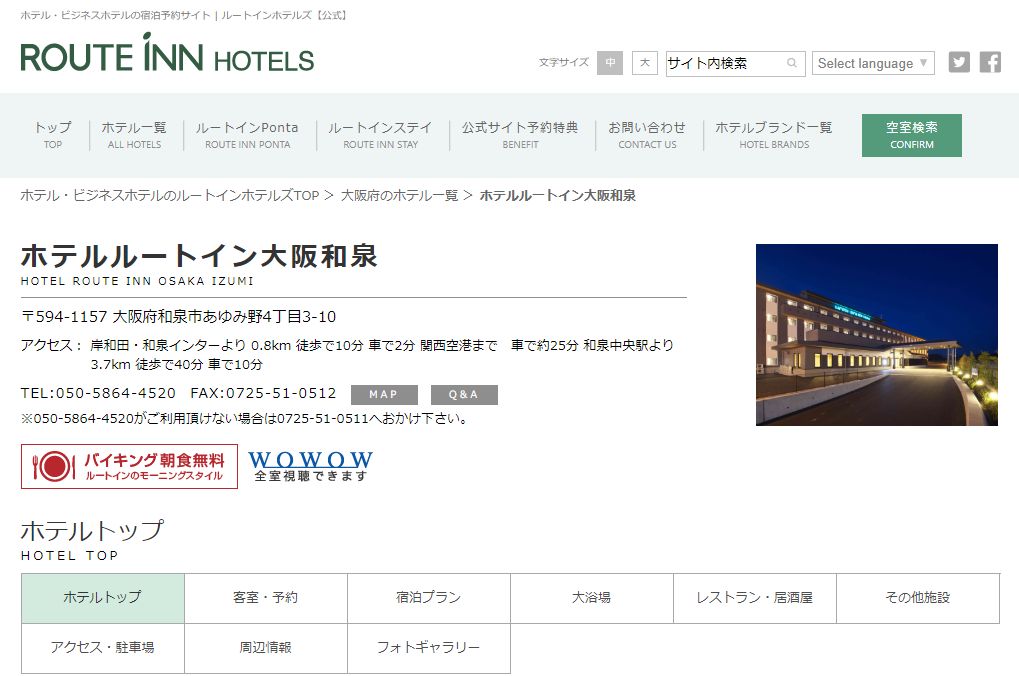Select the レストラン・居酒屋 tab
Screen dimensions: 1019x676
(755, 598)
